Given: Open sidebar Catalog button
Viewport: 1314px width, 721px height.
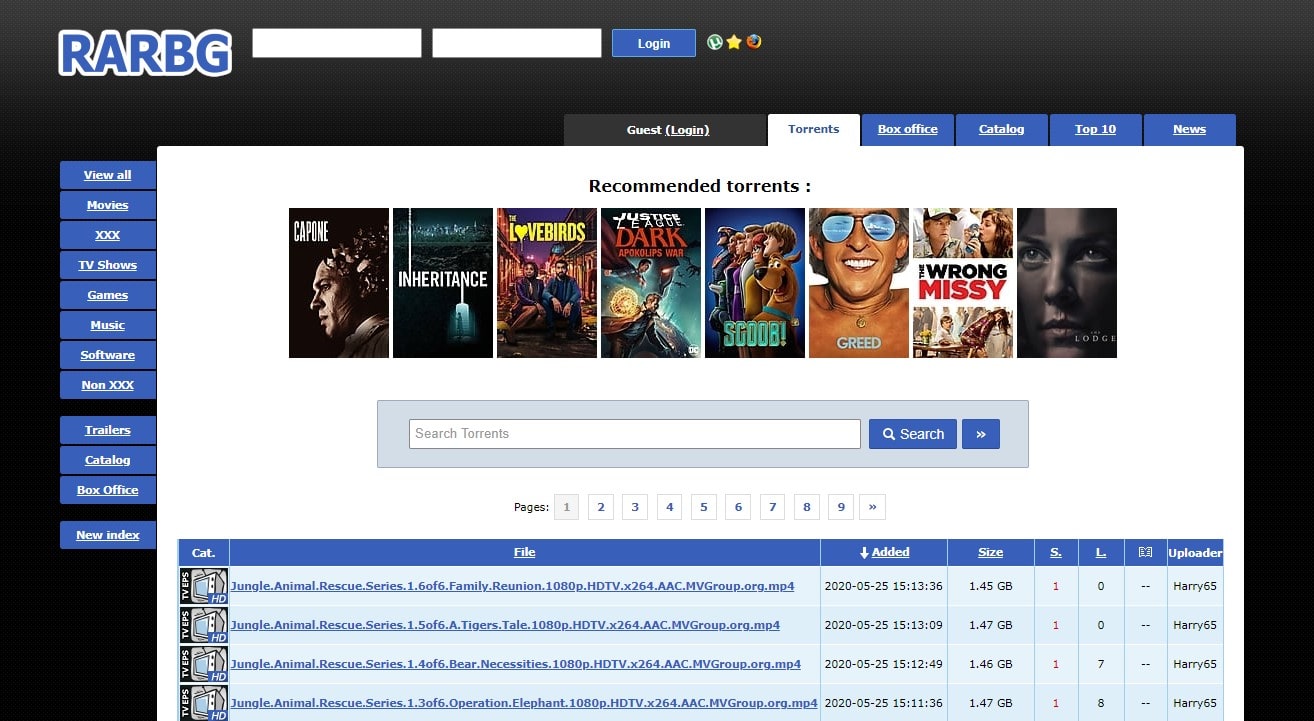Looking at the screenshot, I should pyautogui.click(x=108, y=460).
